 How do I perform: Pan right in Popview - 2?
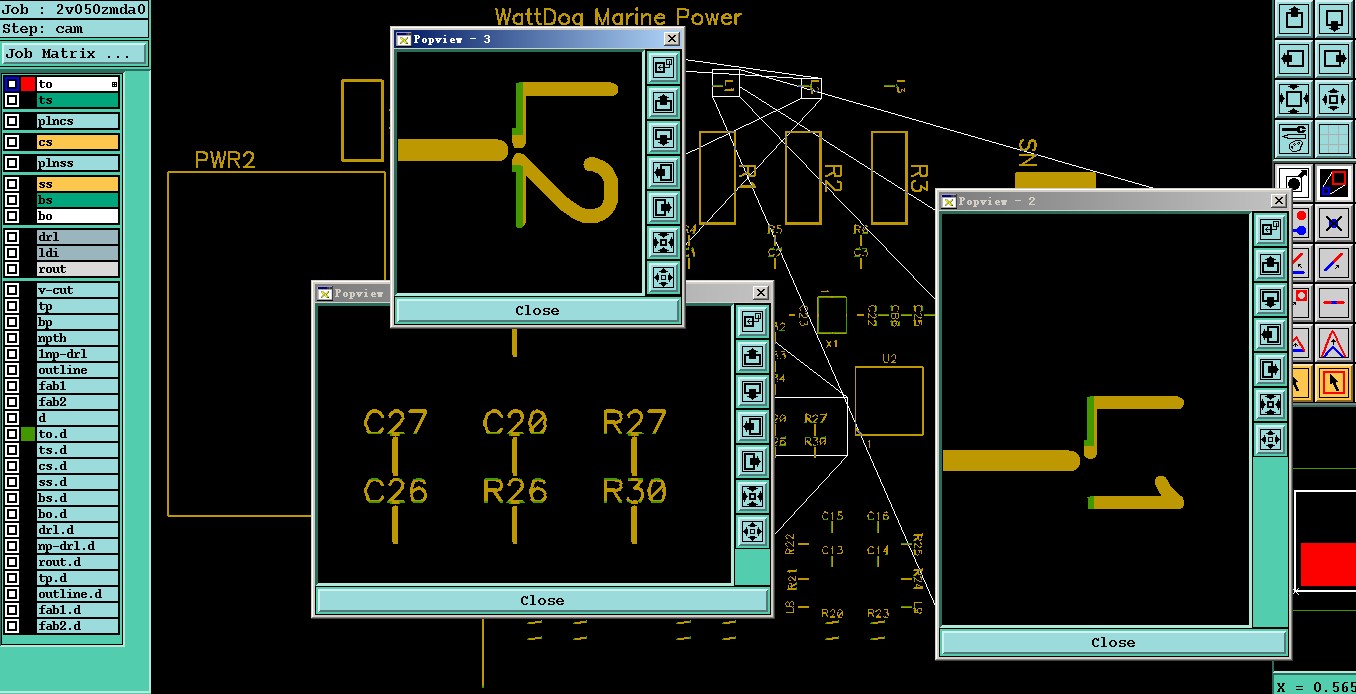1270,370
